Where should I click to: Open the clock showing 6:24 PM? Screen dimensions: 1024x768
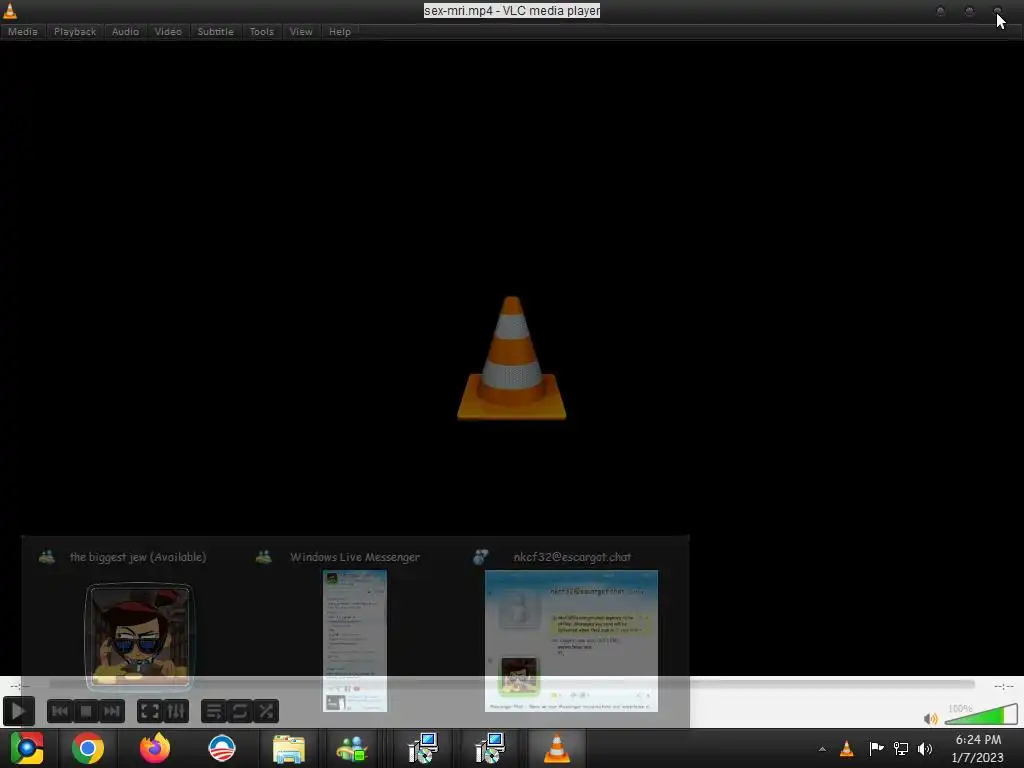pos(978,748)
